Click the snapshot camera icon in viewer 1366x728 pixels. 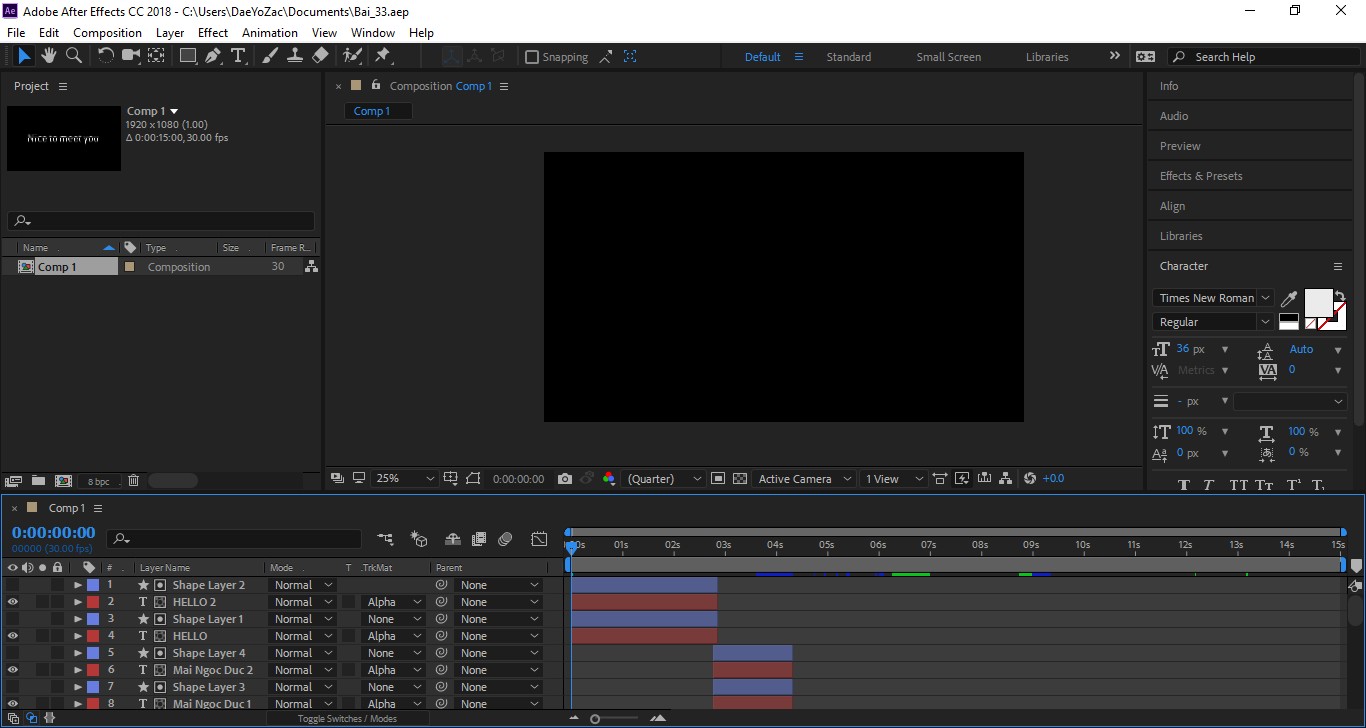tap(565, 479)
